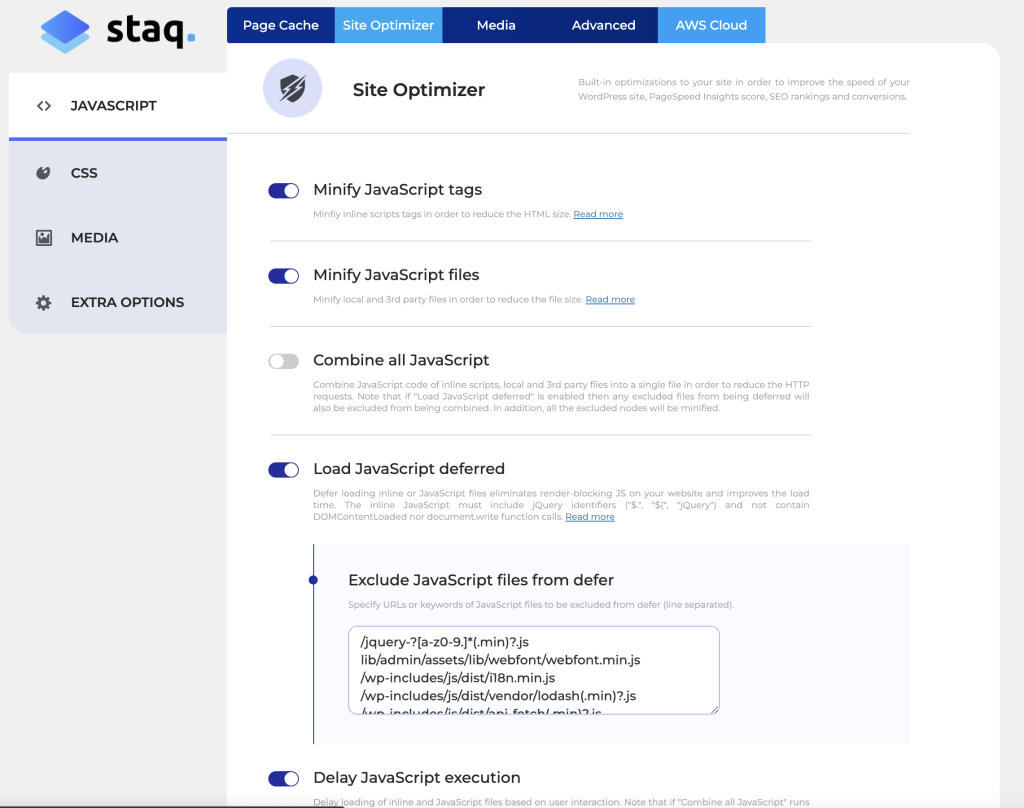Image resolution: width=1024 pixels, height=808 pixels.
Task: Click the Extra Options gear icon
Action: click(x=43, y=303)
